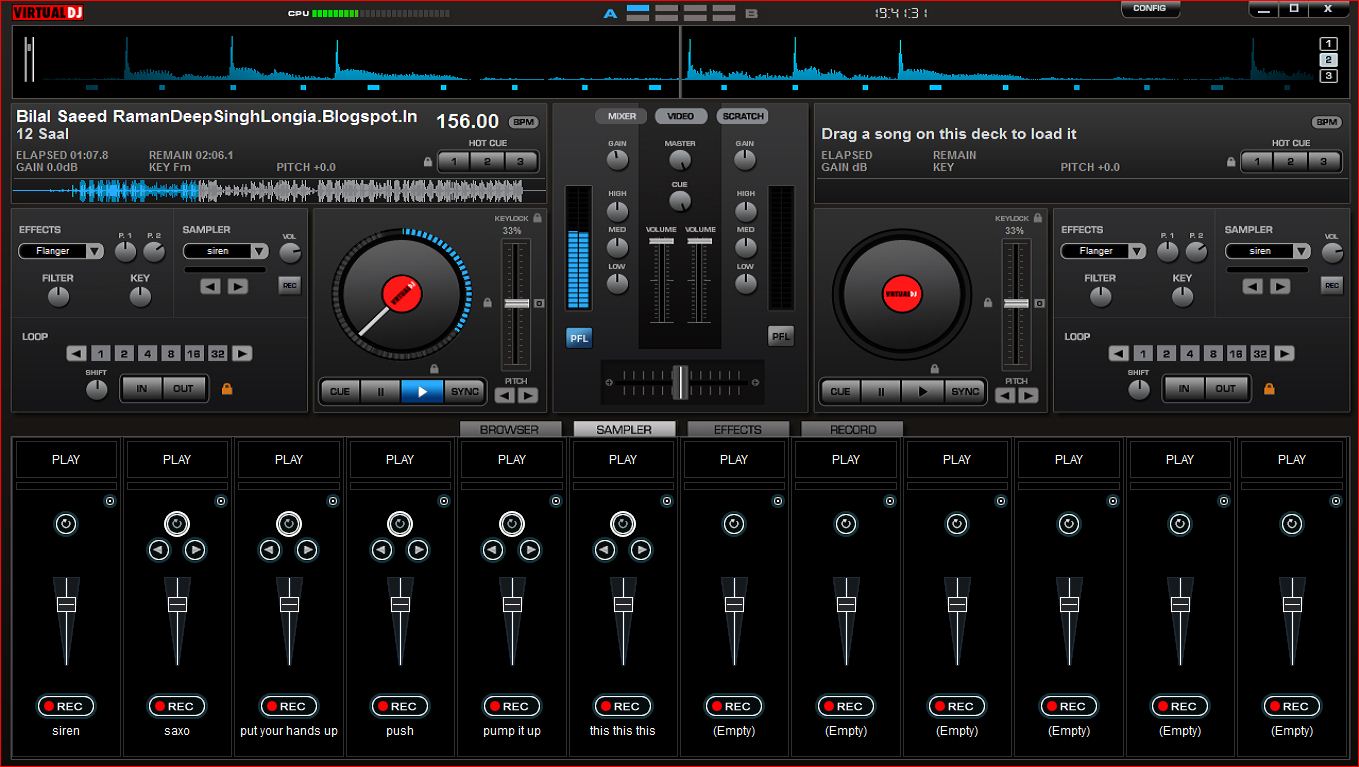This screenshot has width=1359, height=767.
Task: Select the MIXER panel button
Action: pos(622,116)
